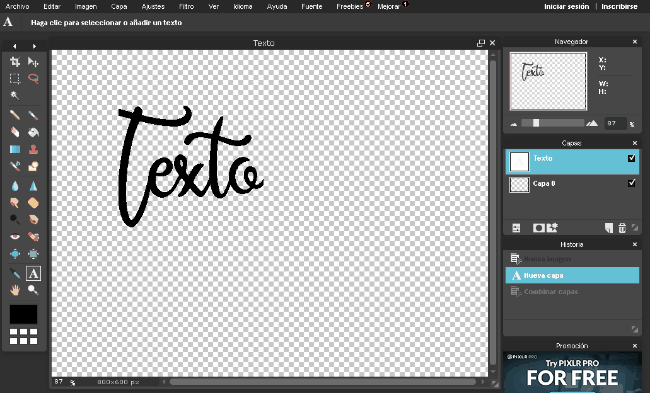Expand toolbox with the right arrow

(34, 46)
